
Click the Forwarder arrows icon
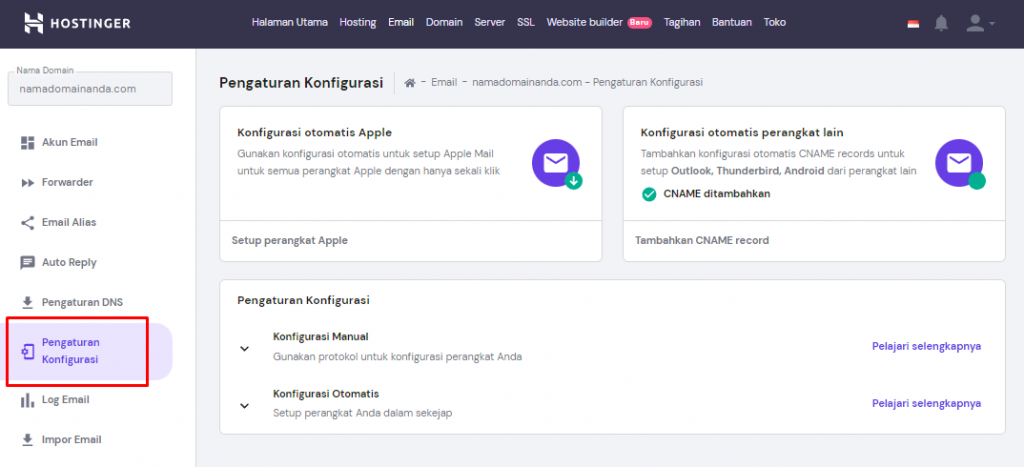pos(28,182)
